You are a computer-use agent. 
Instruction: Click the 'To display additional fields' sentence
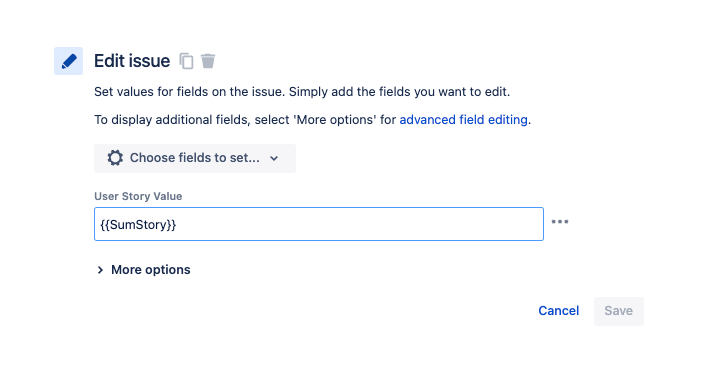(312, 120)
